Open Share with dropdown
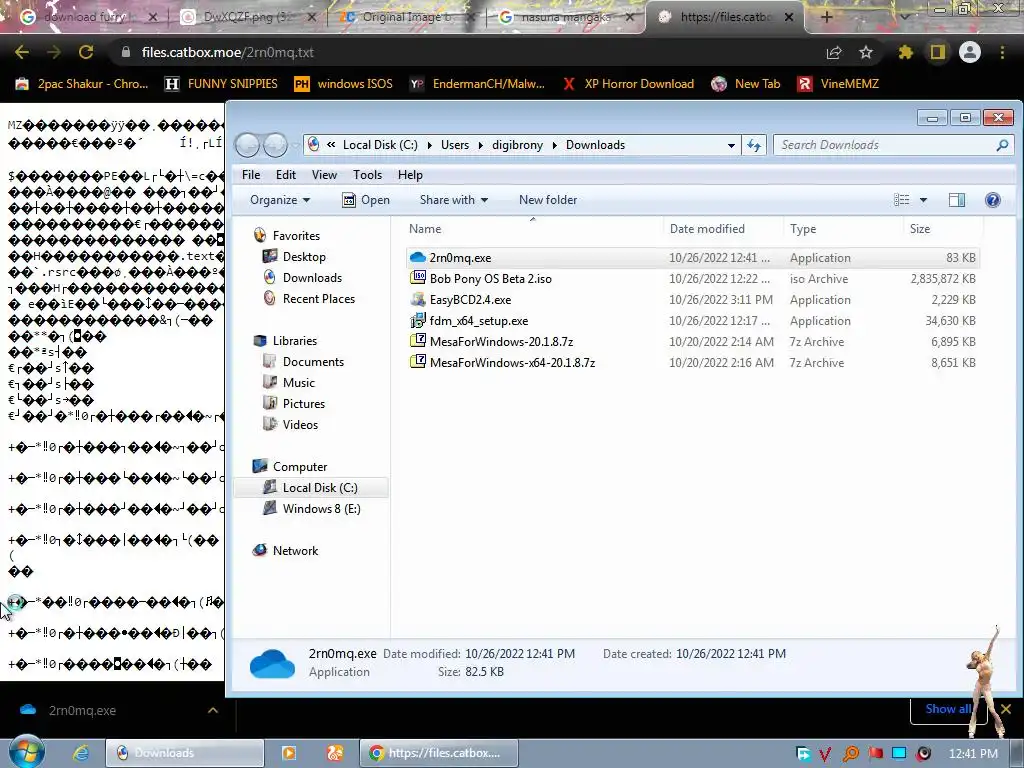The width and height of the screenshot is (1024, 768). (454, 200)
